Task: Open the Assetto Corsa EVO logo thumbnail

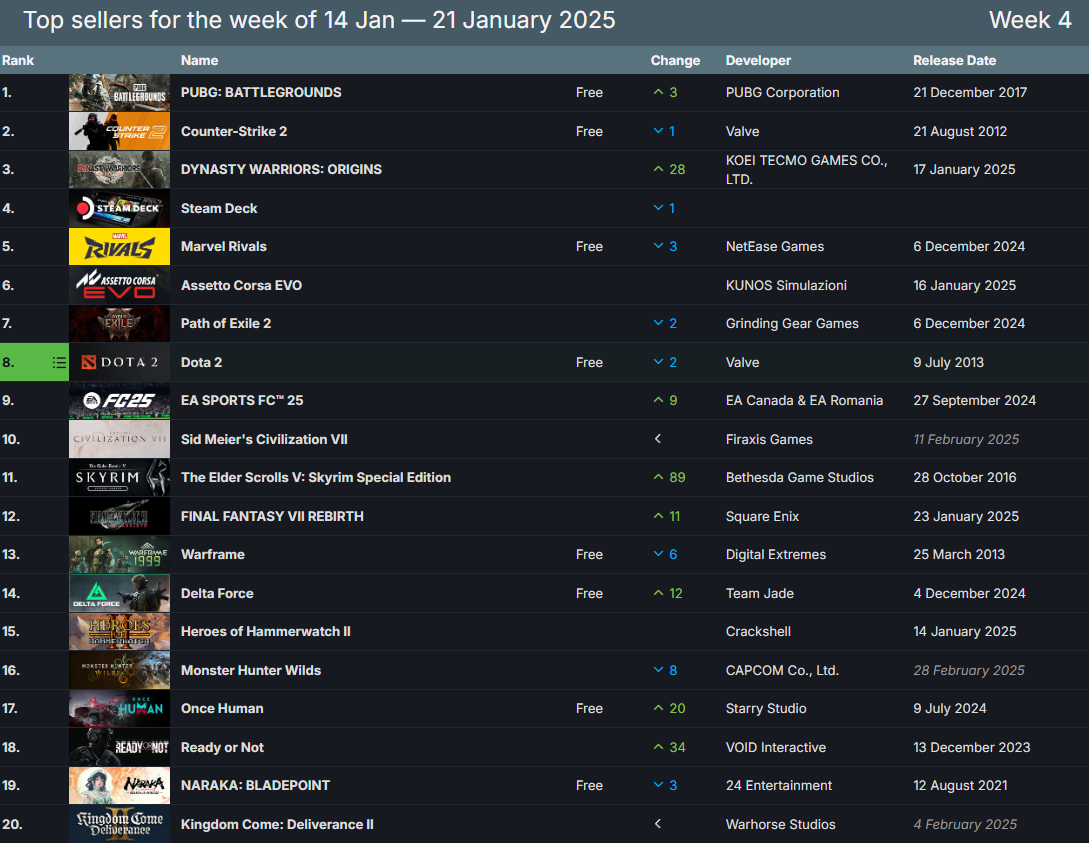Action: (119, 285)
